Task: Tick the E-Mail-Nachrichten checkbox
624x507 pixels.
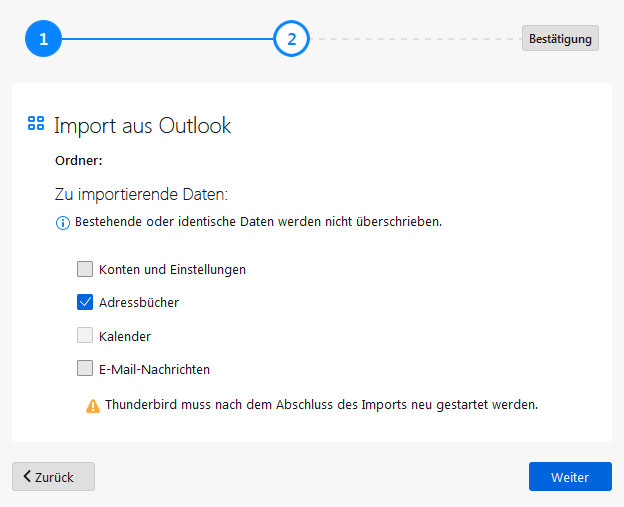Action: (x=85, y=368)
